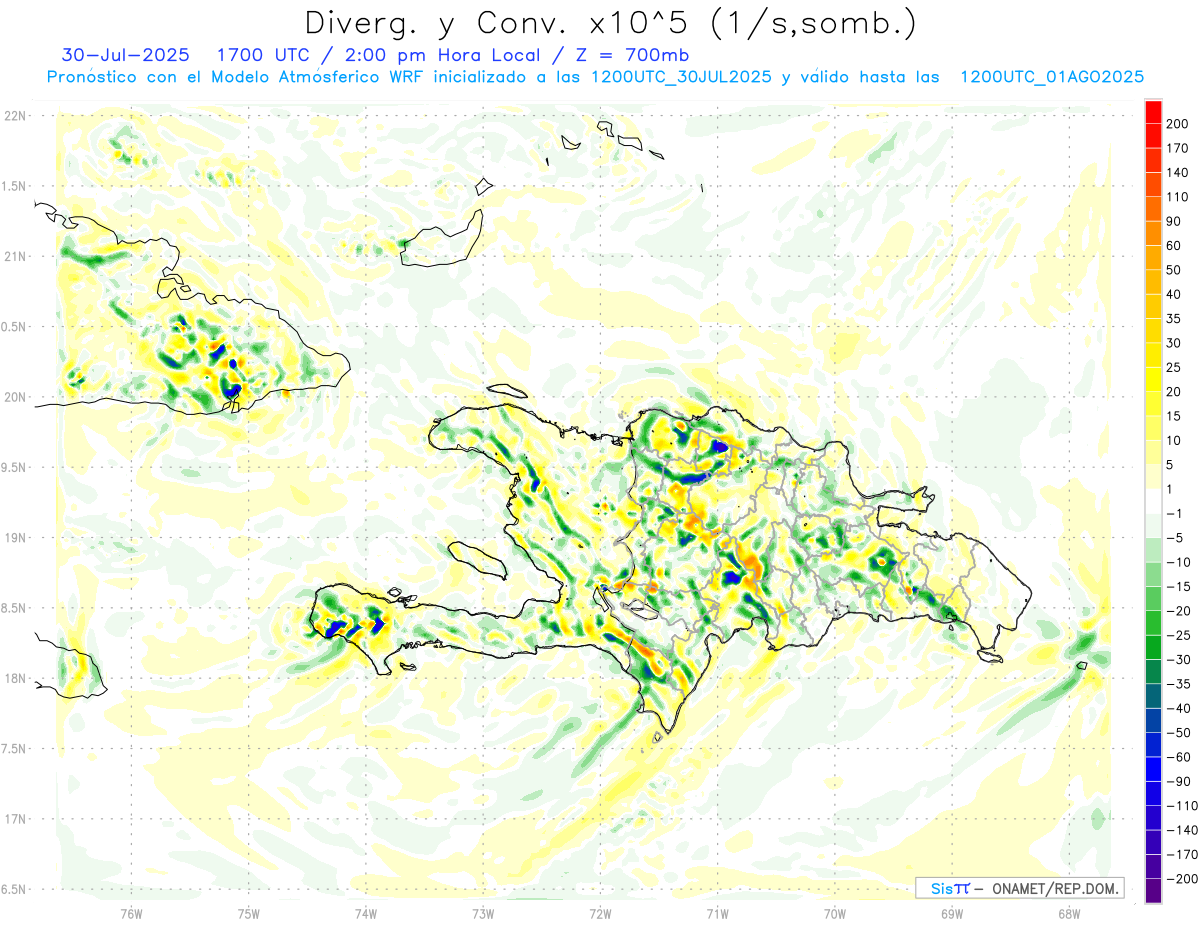
Task: Click valid-until time "1200UTC_01AGO2025"
Action: pyautogui.click(x=1051, y=77)
